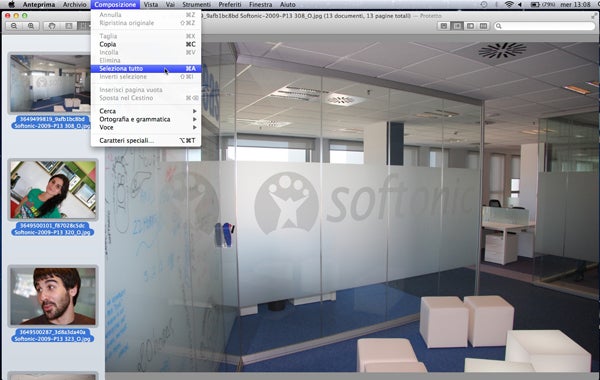The width and height of the screenshot is (600, 380).
Task: Open the Time Machine status icon
Action: coord(484,5)
